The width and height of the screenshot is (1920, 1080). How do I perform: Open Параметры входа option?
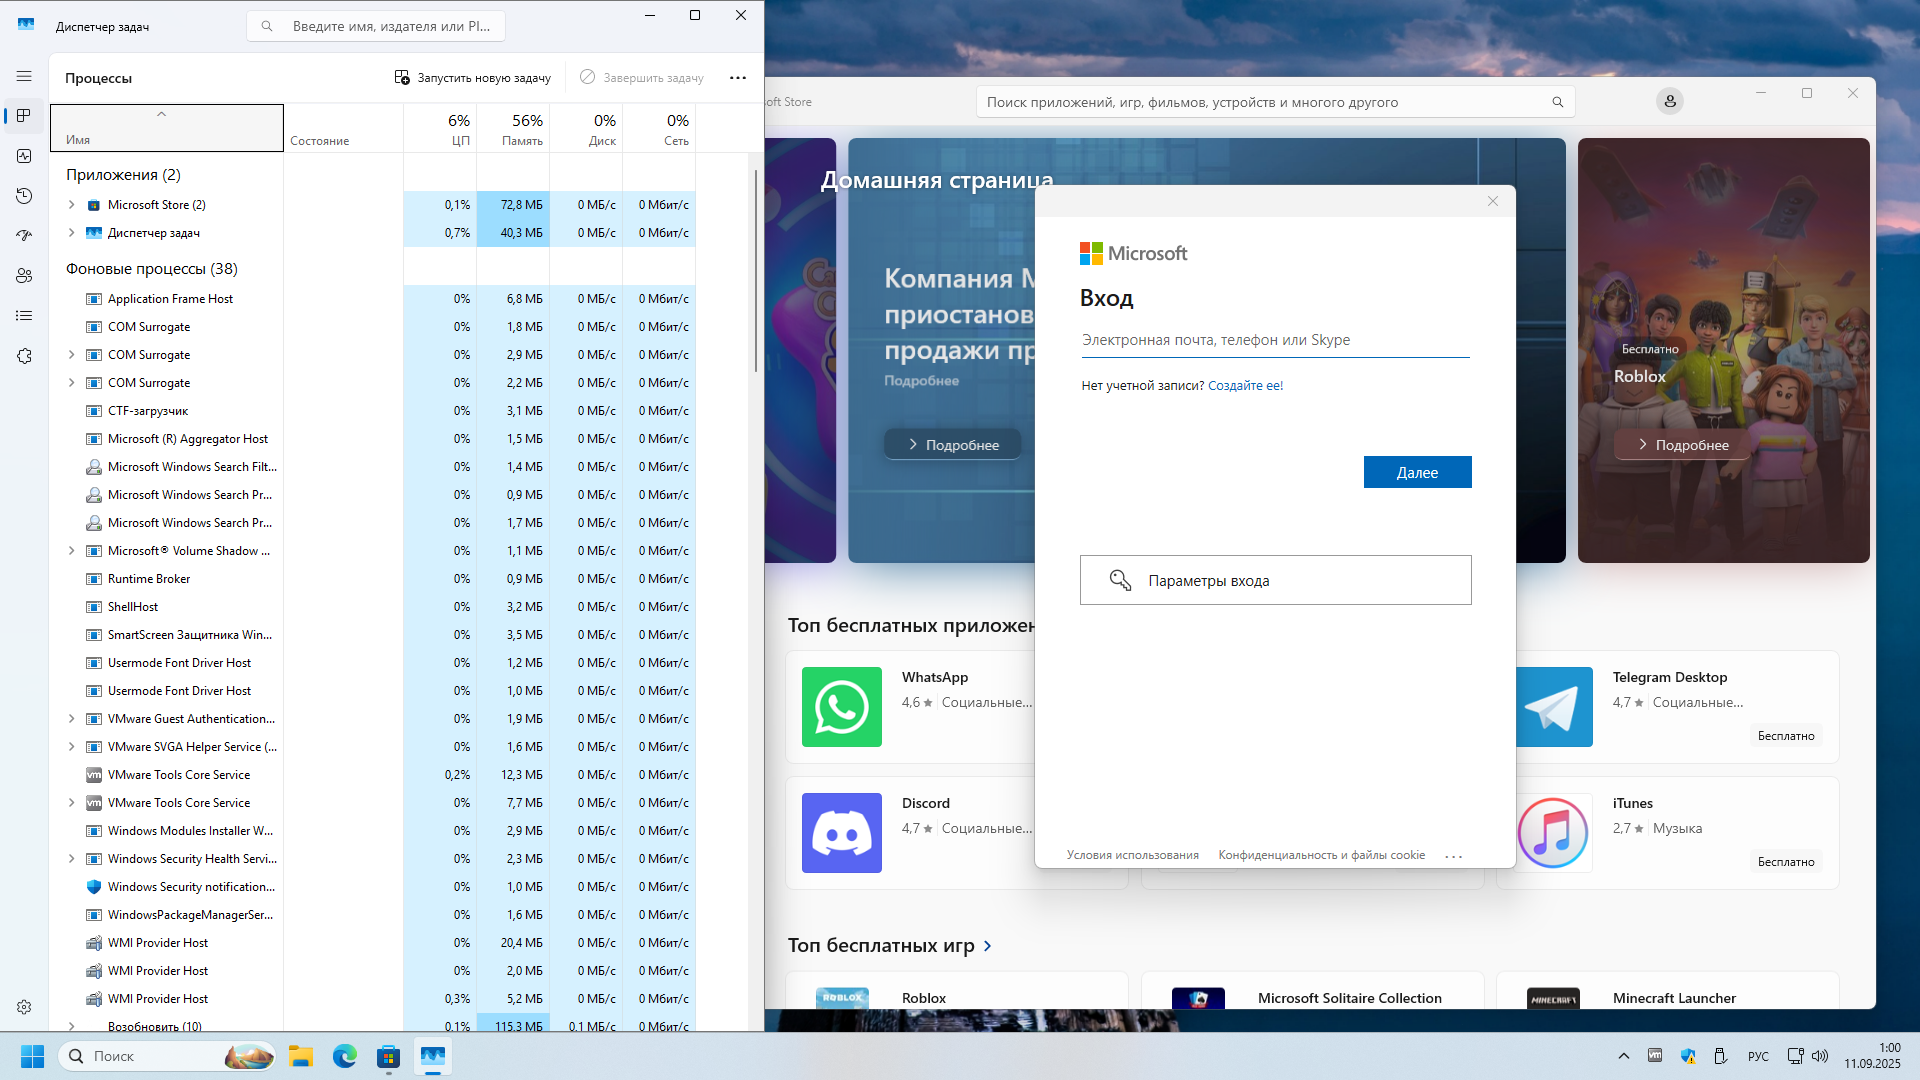(x=1275, y=580)
